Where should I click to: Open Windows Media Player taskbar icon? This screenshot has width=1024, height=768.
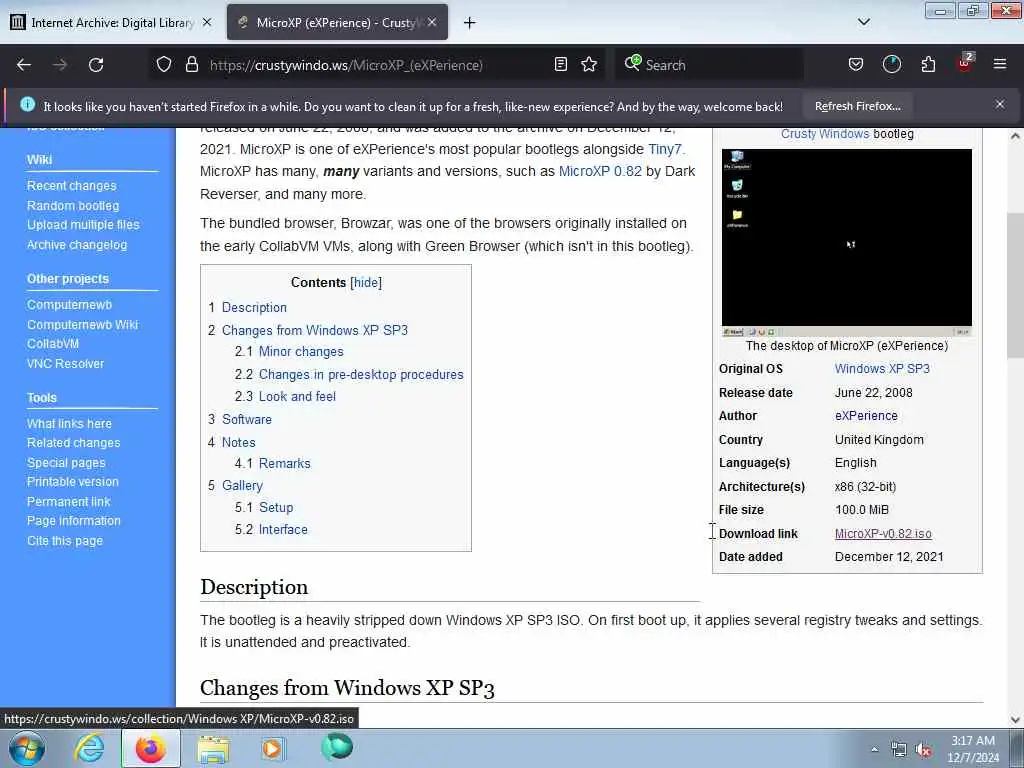point(273,748)
